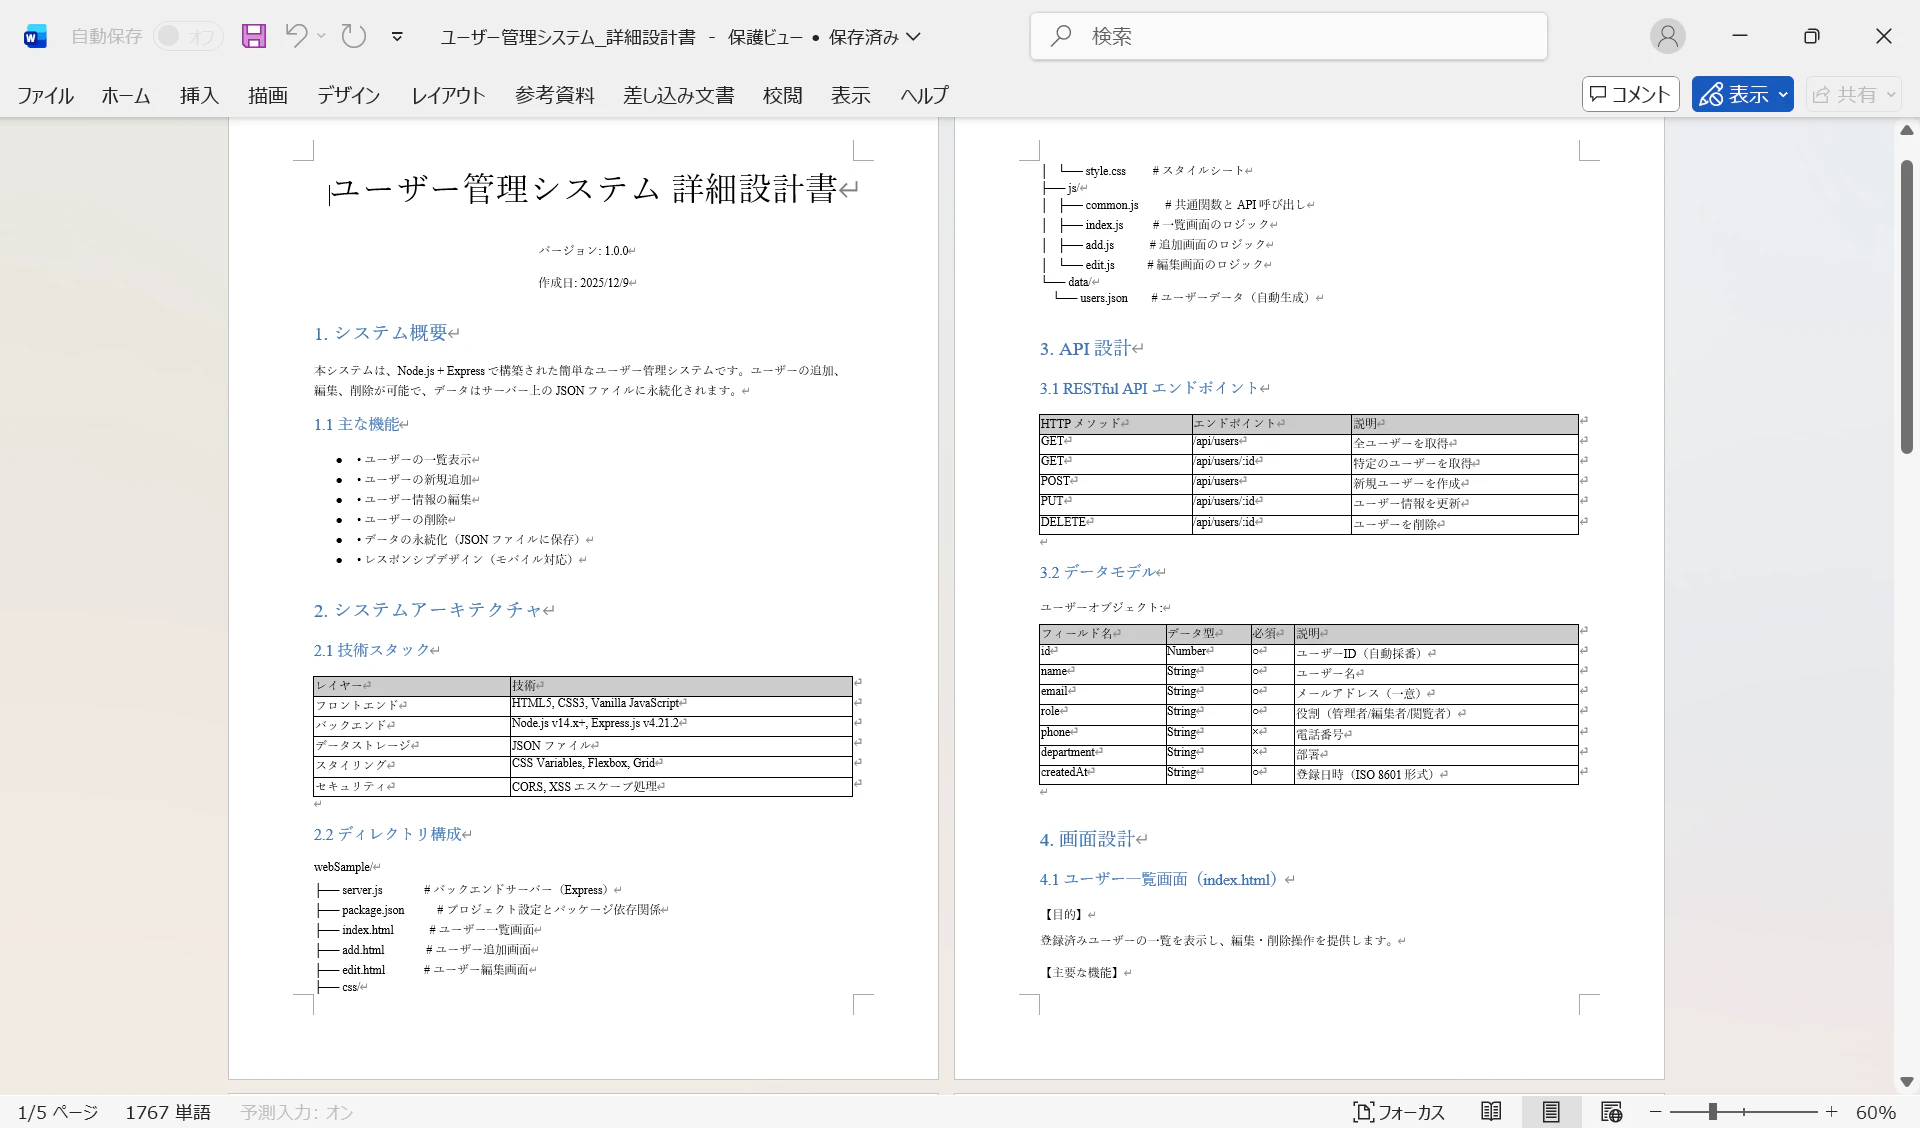Expand the document save status chevron
1920x1128 pixels.
[x=913, y=37]
